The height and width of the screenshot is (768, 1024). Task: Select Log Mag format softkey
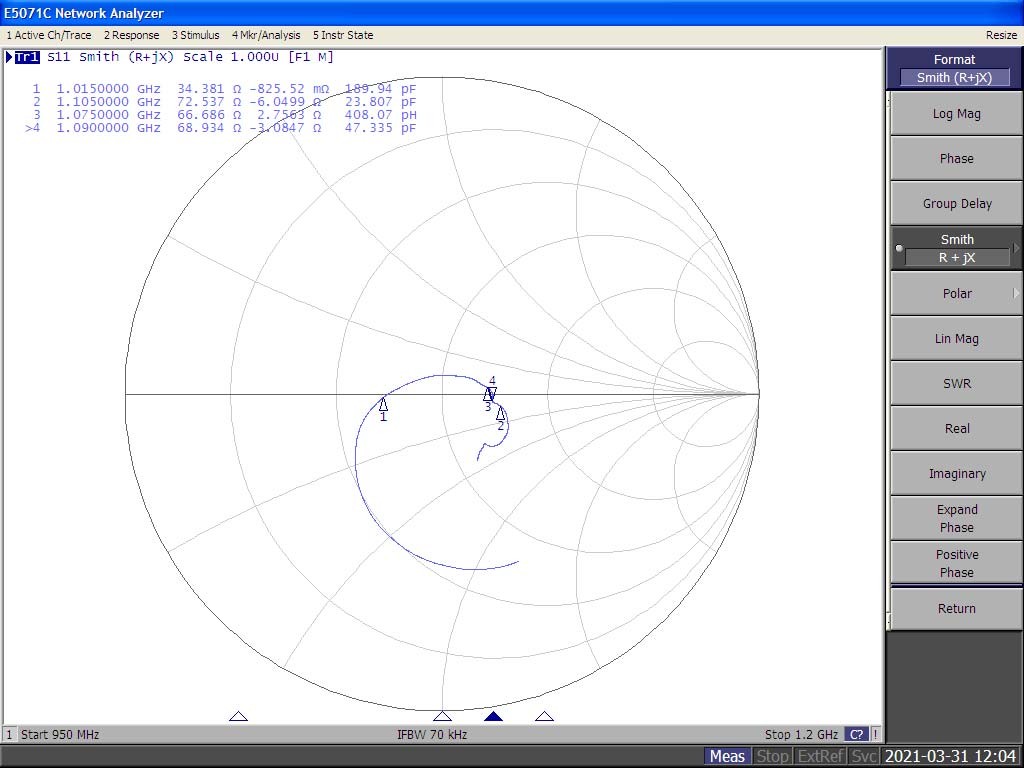pyautogui.click(x=956, y=114)
